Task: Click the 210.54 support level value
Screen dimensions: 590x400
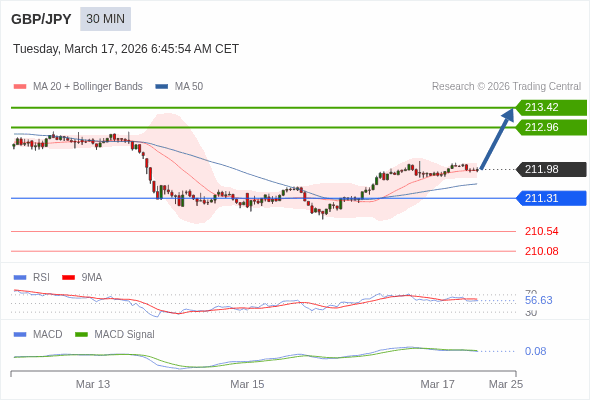Action: 541,231
